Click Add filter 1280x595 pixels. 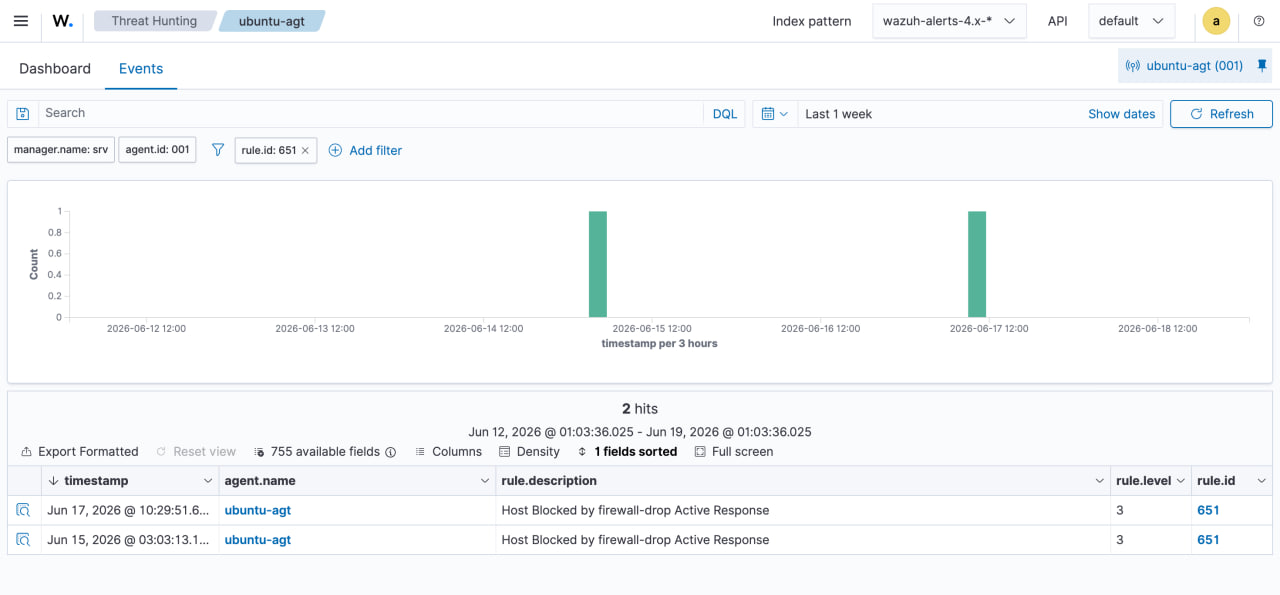365,151
